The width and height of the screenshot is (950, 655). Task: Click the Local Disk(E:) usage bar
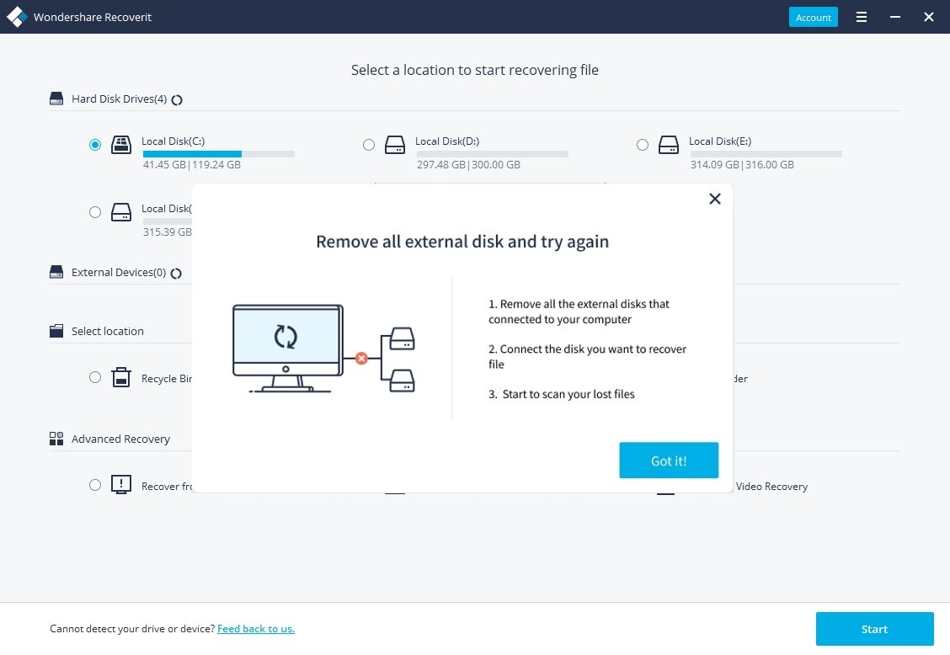click(x=766, y=154)
